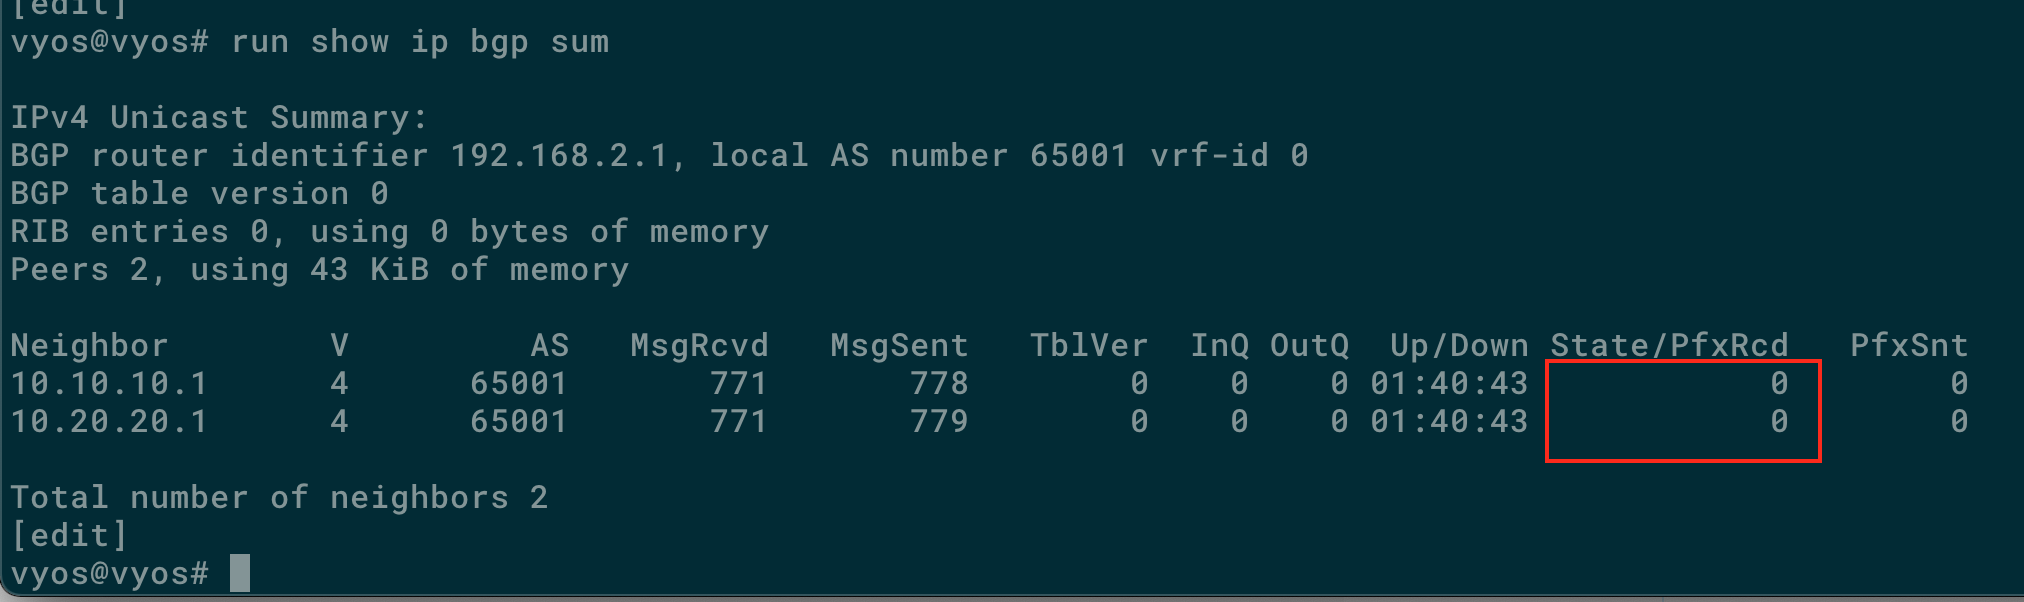Click the MsgSent value 778

click(939, 383)
